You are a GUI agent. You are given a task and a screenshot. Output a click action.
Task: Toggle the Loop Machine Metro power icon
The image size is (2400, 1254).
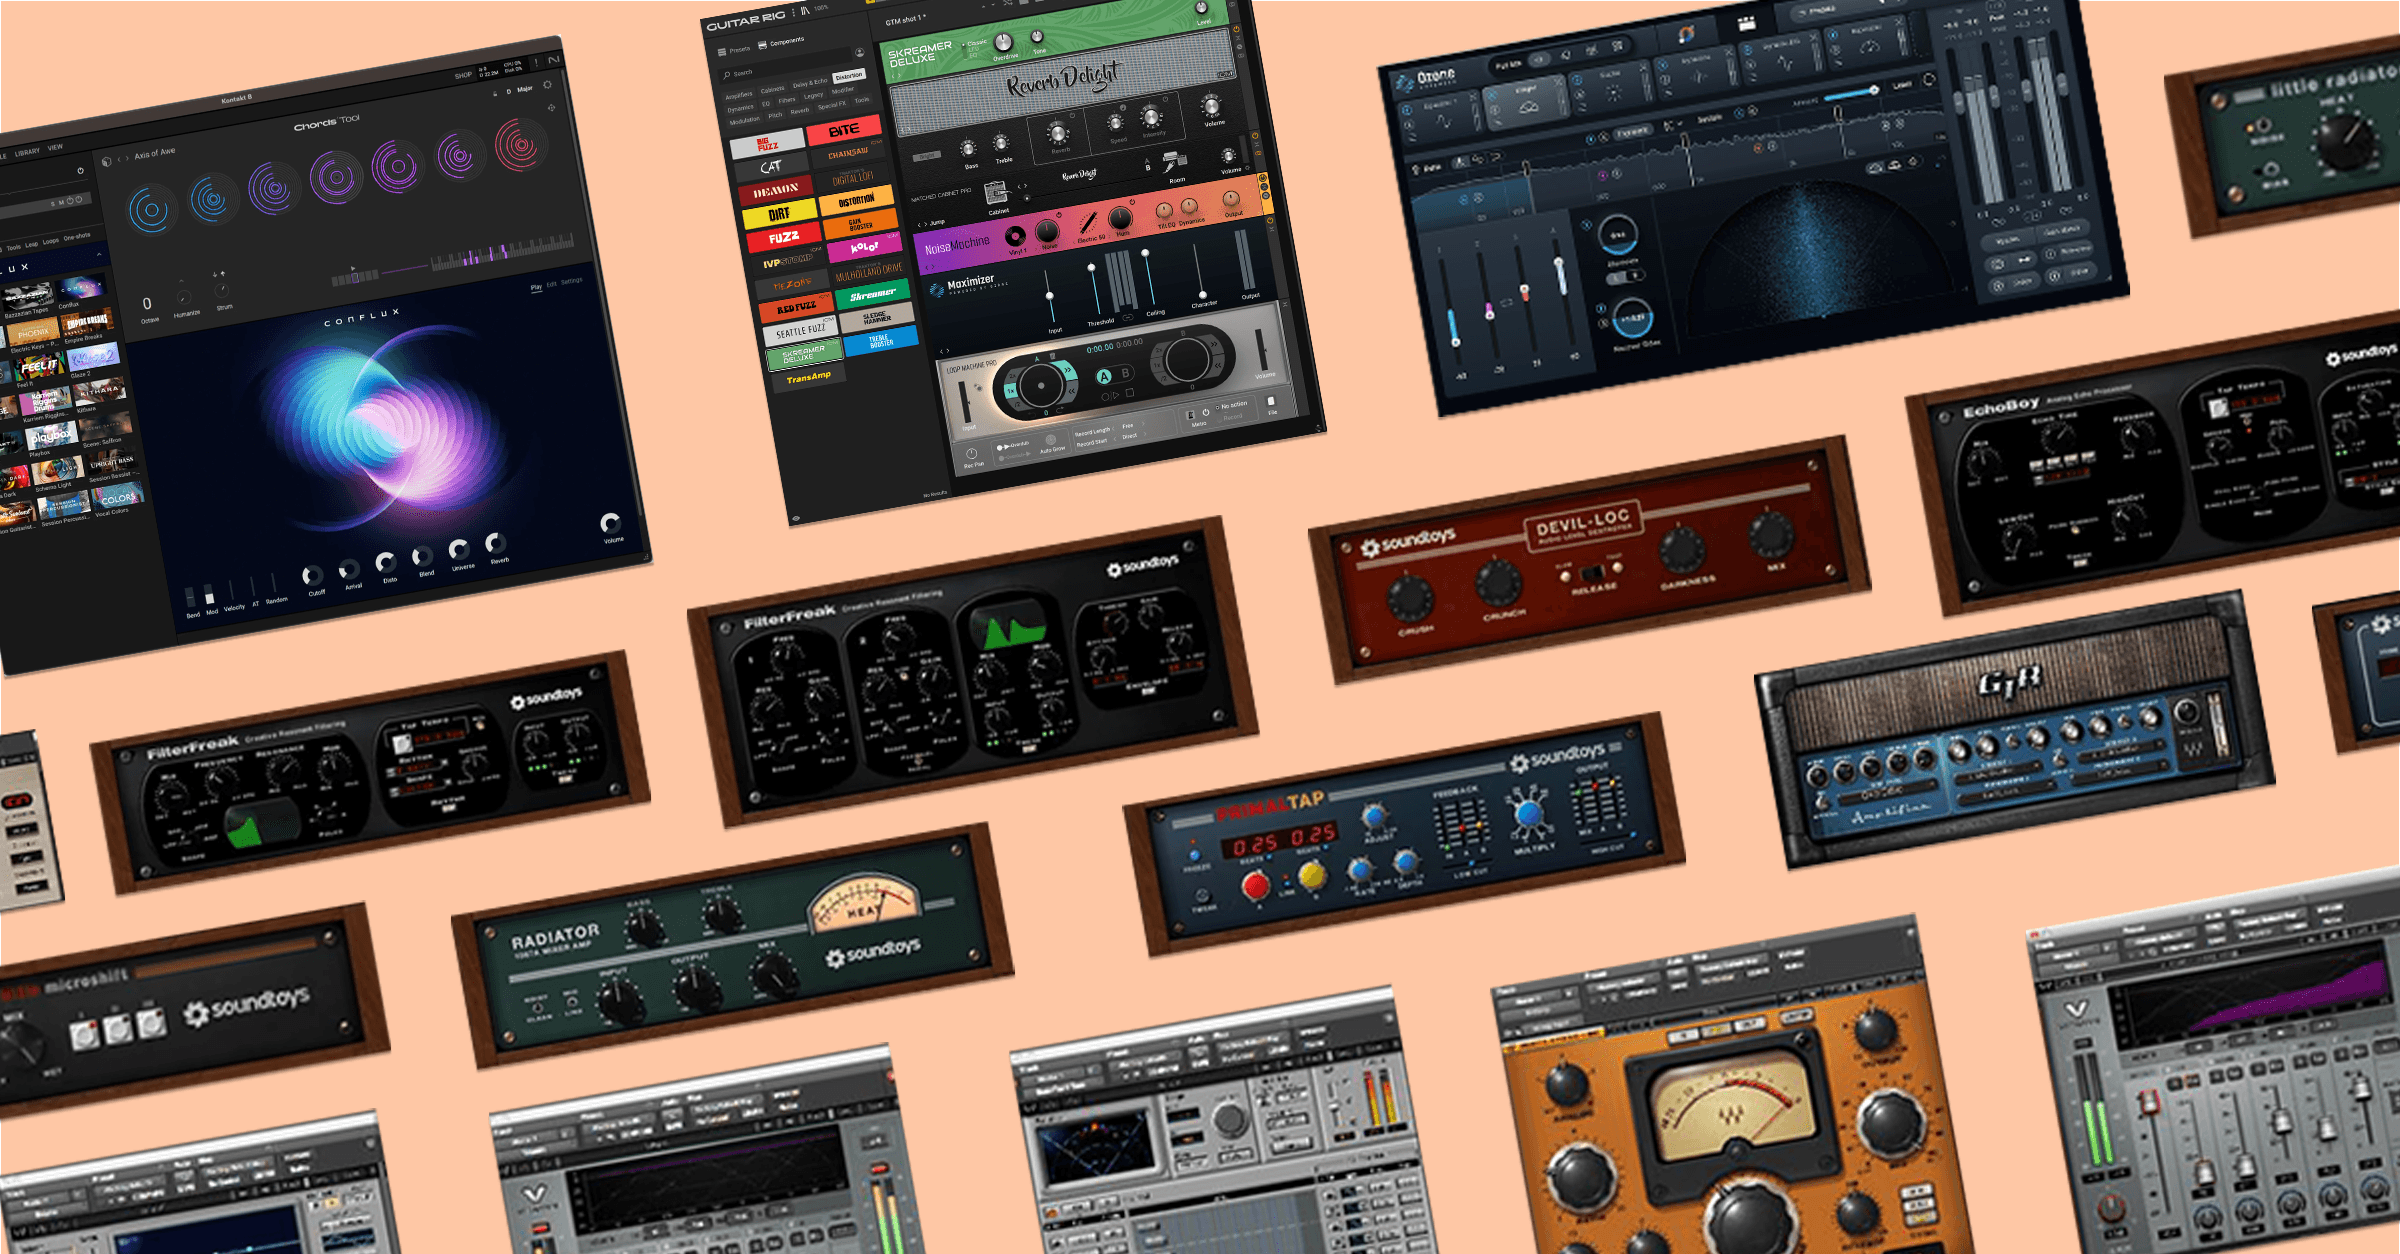coord(1206,411)
